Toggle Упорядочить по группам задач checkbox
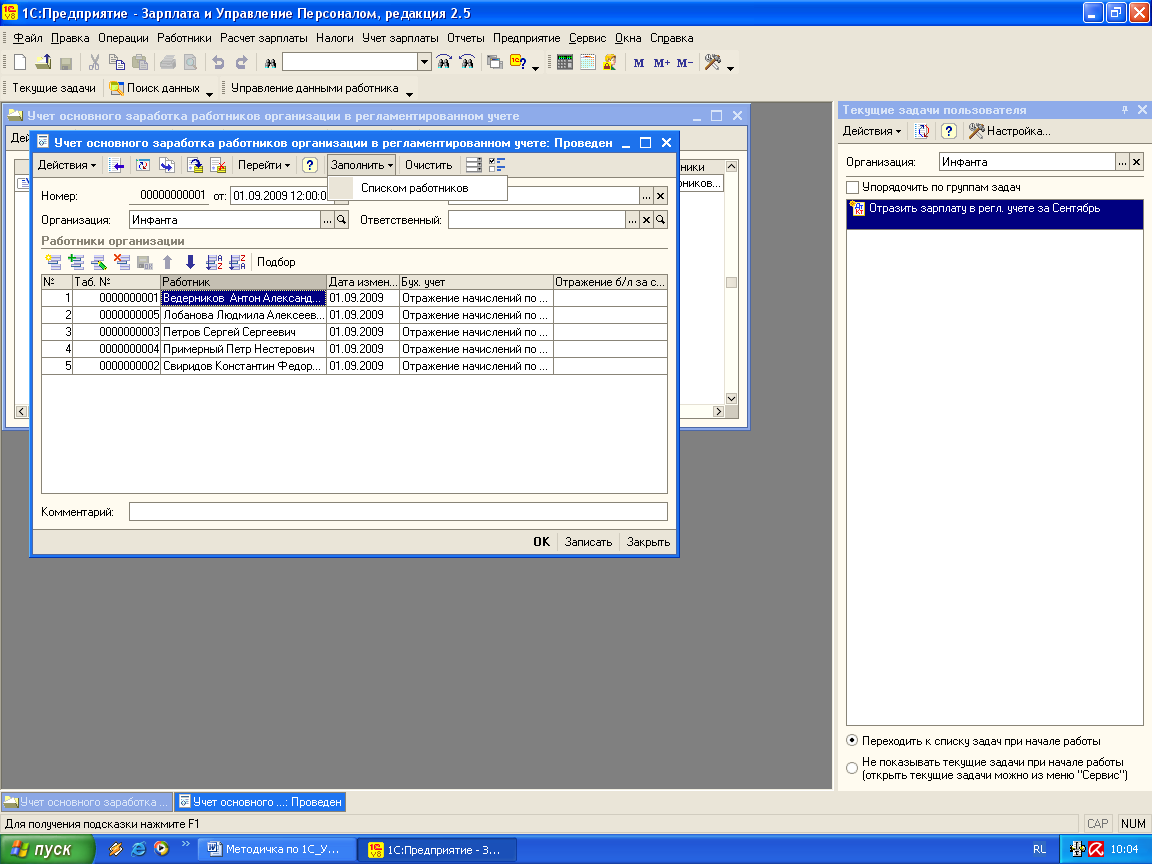The image size is (1152, 864). pos(852,187)
